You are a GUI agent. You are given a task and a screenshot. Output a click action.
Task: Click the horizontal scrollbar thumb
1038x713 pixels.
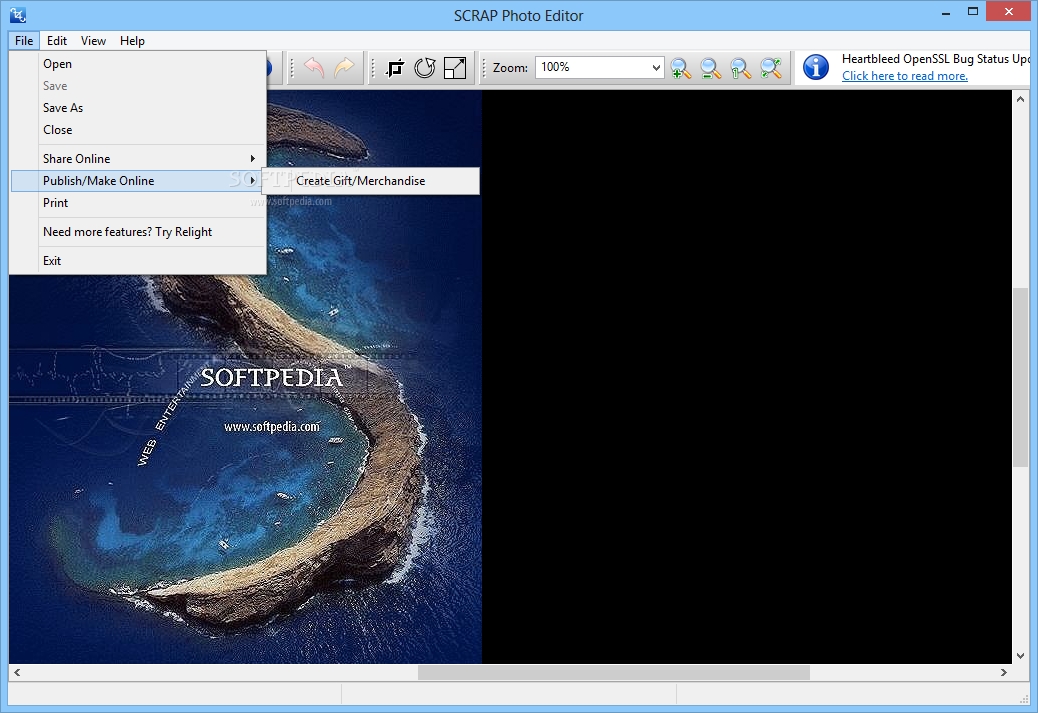(614, 673)
